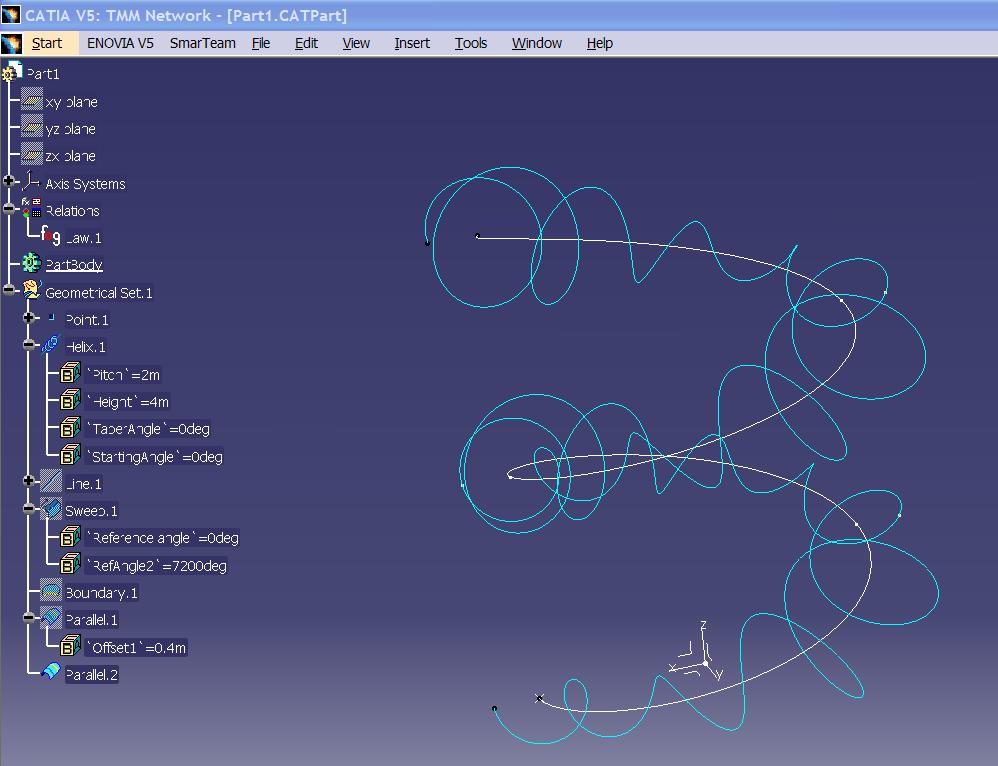Screen dimensions: 998x766
Task: Collapse the Parallel.1 node
Action: 29,617
